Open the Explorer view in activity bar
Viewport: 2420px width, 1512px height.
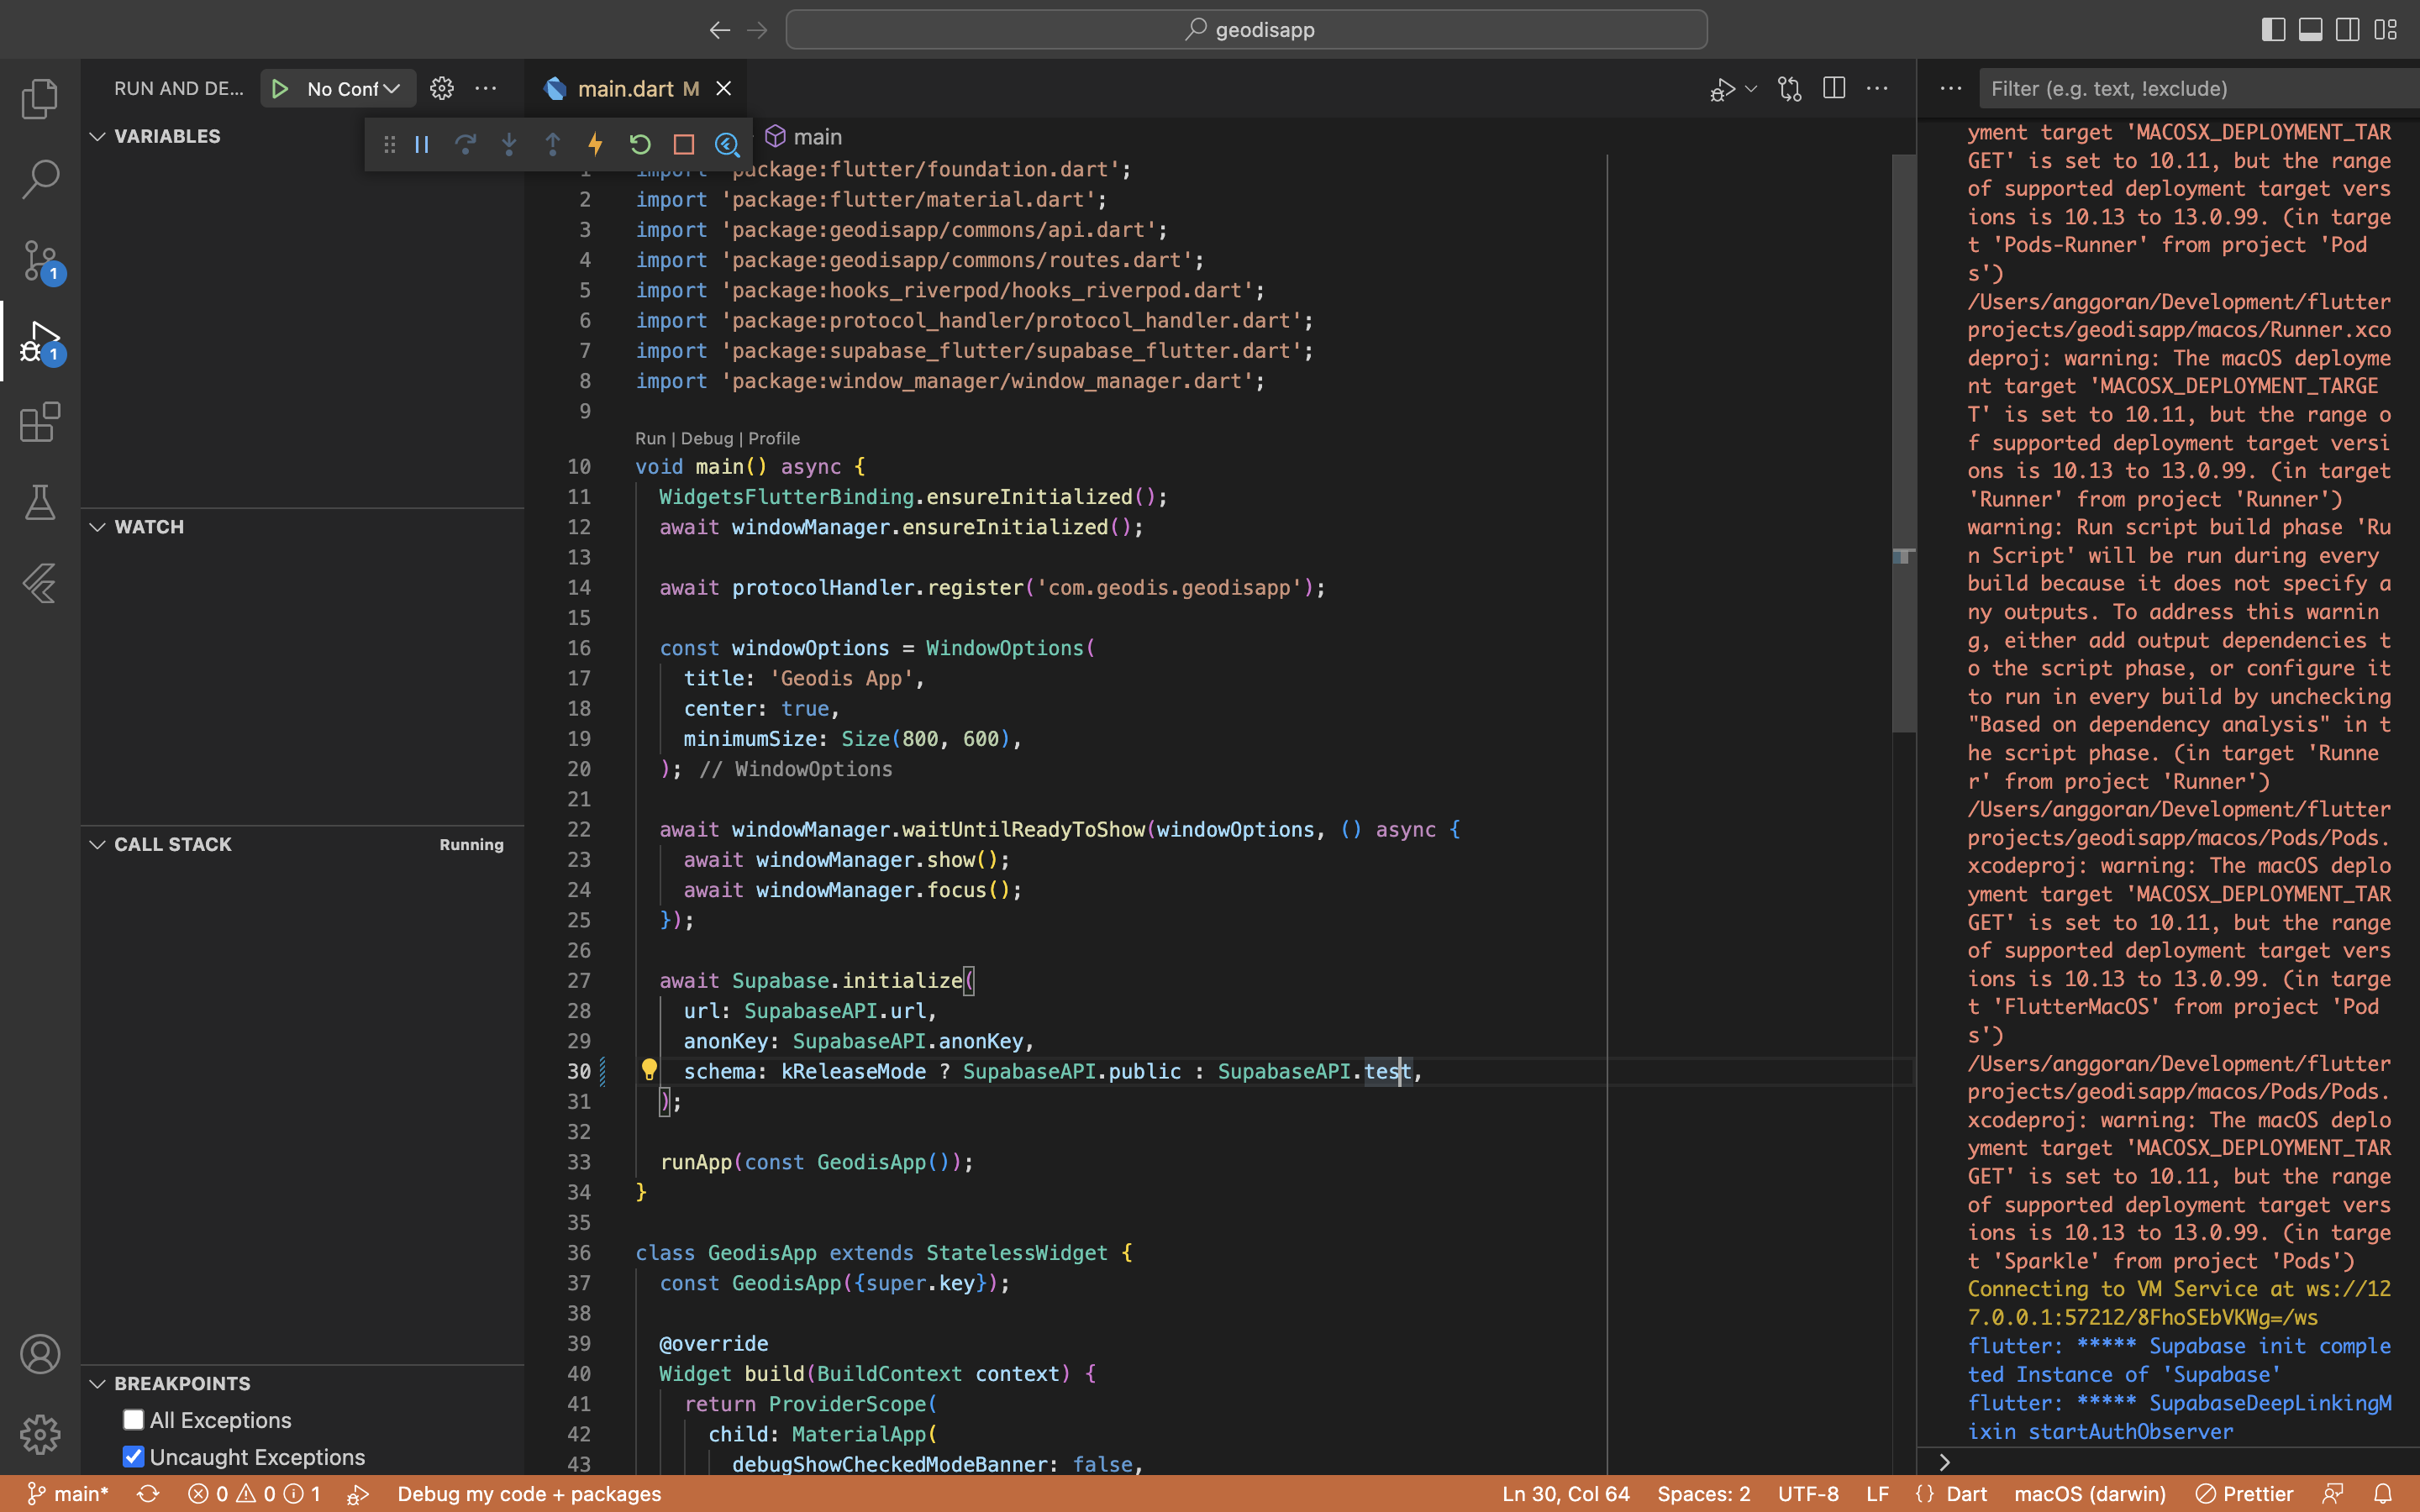[40, 98]
